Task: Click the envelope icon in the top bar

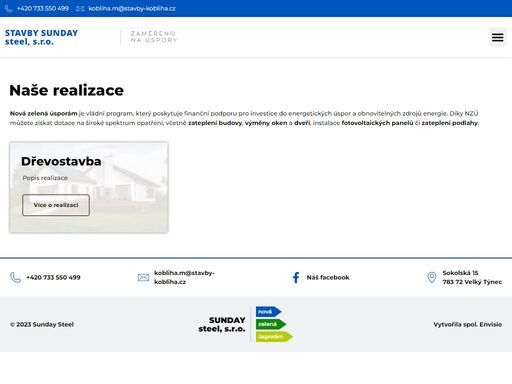Action: click(x=80, y=9)
